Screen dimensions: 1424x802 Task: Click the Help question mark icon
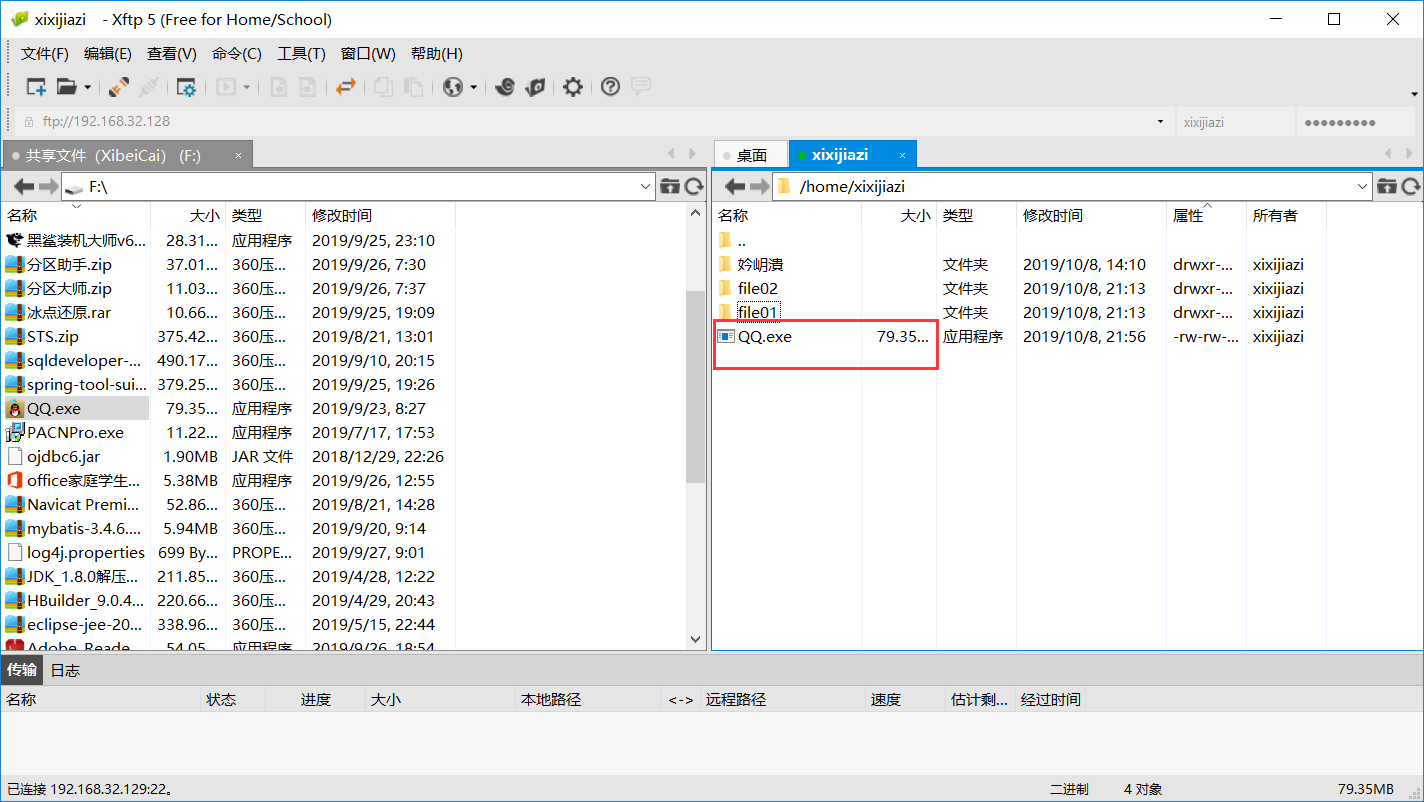[610, 87]
